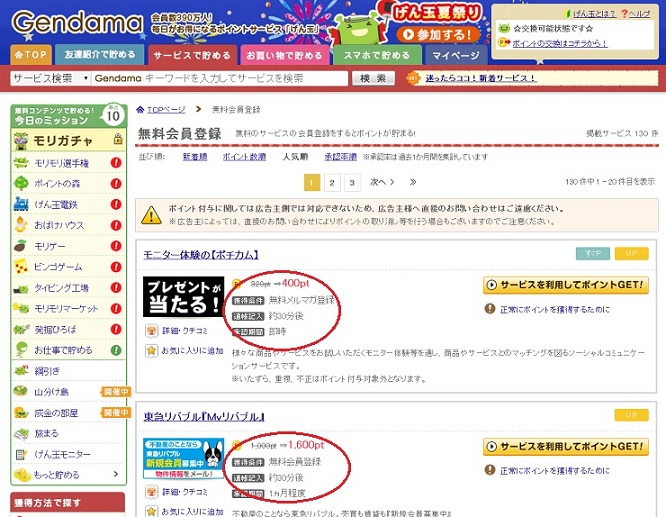The width and height of the screenshot is (666, 517).
Task: Click サービスを利用してポイントGET for ポチカム
Action: click(x=566, y=285)
